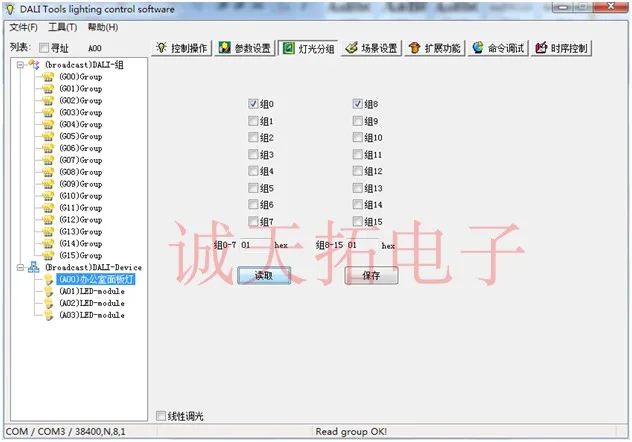Open the 场景设置 tab
632x442 pixels.
tap(372, 48)
